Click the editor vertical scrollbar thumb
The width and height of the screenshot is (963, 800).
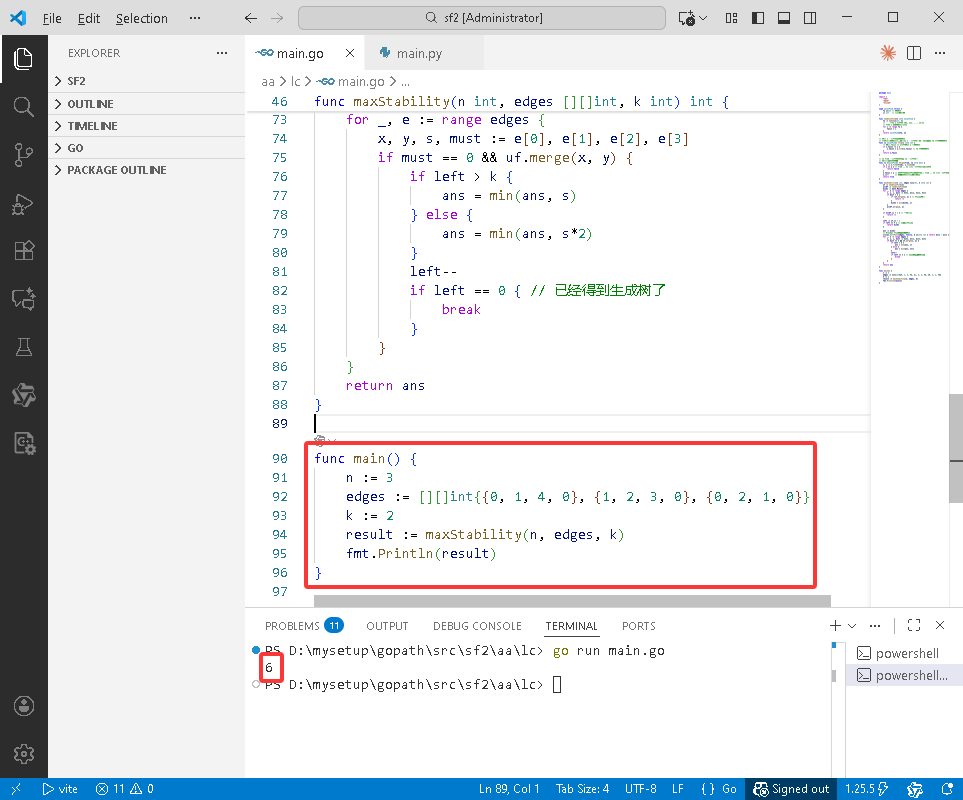click(x=956, y=448)
